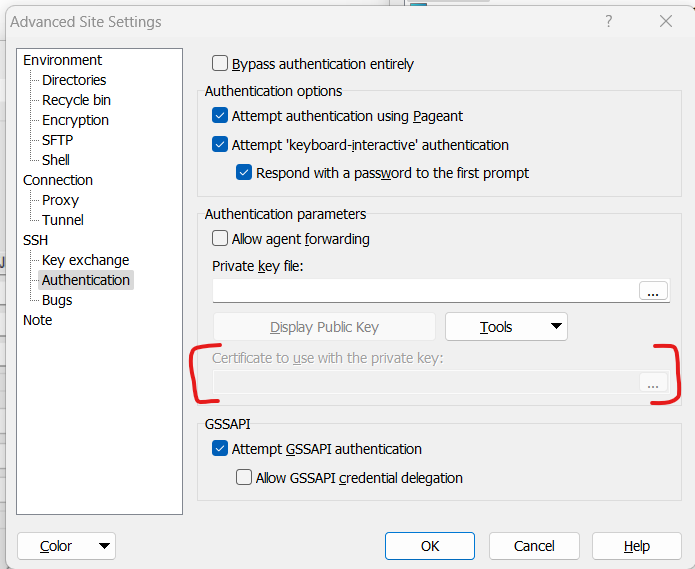This screenshot has height=569, width=695.
Task: Open the Bugs page under SSH
Action: [57, 300]
